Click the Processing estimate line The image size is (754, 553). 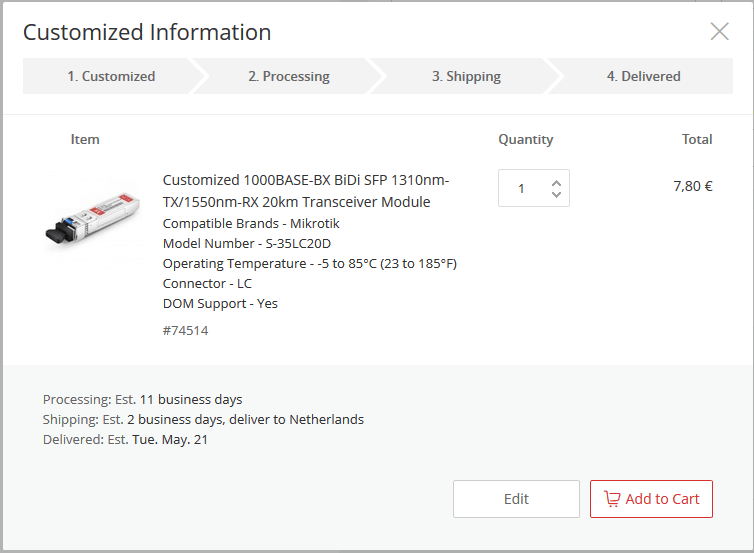click(x=142, y=399)
